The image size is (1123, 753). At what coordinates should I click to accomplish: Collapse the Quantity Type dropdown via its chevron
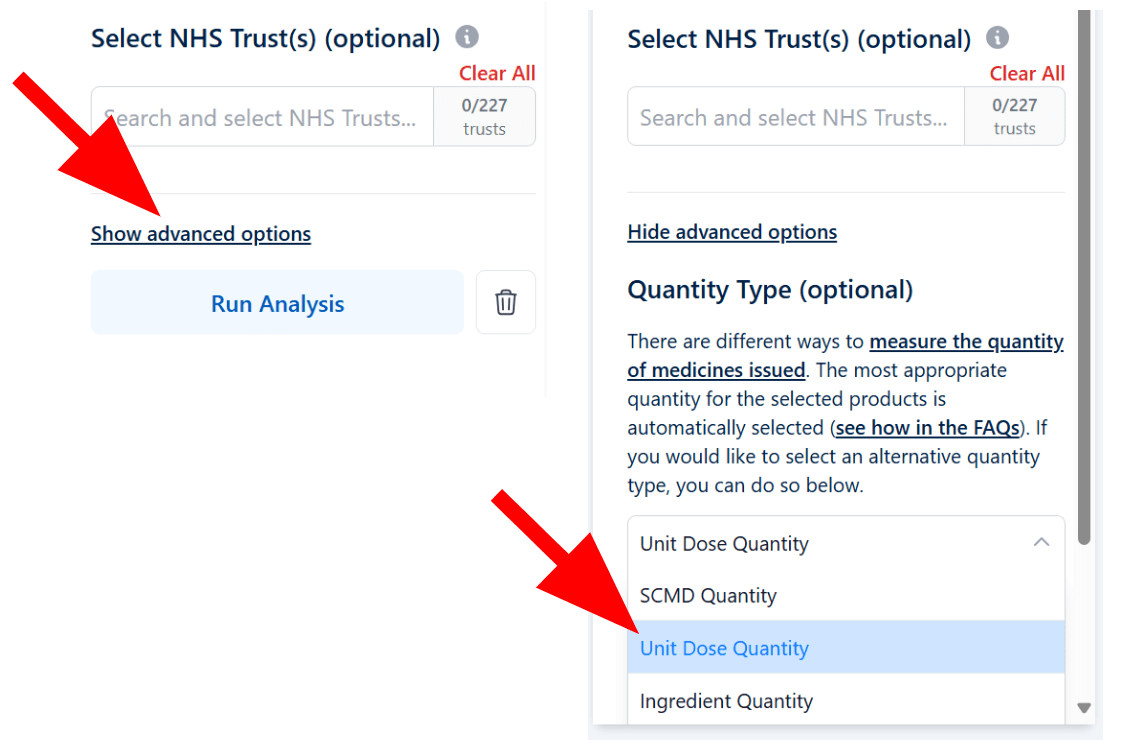coord(1042,541)
